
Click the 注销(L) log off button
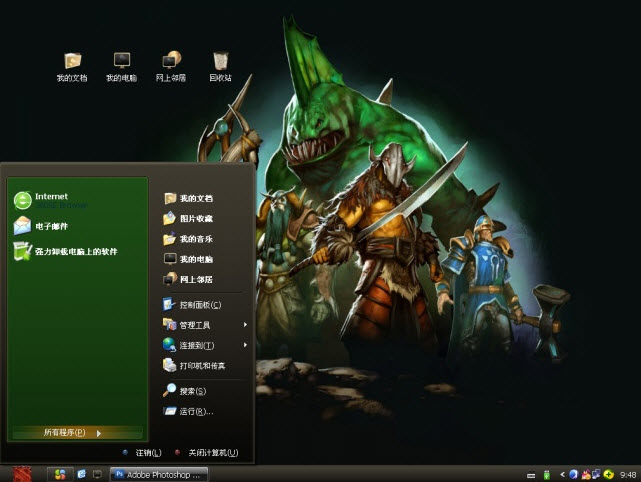click(142, 453)
